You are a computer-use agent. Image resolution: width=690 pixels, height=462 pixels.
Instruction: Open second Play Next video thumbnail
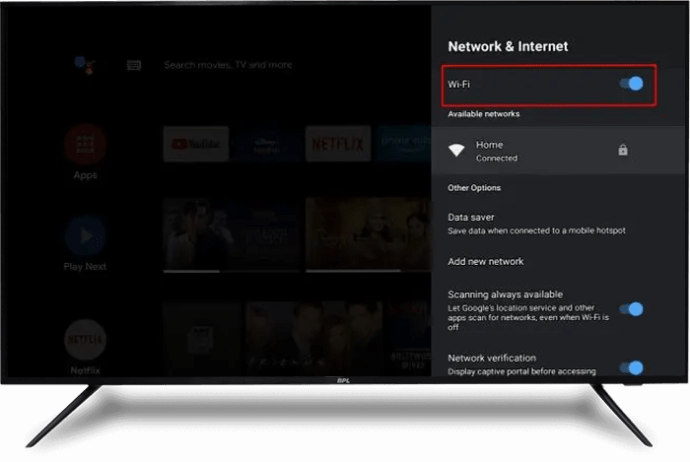pos(368,235)
